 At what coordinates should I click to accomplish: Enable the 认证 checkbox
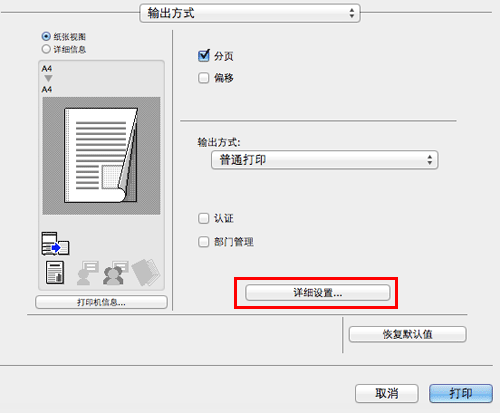(x=204, y=219)
